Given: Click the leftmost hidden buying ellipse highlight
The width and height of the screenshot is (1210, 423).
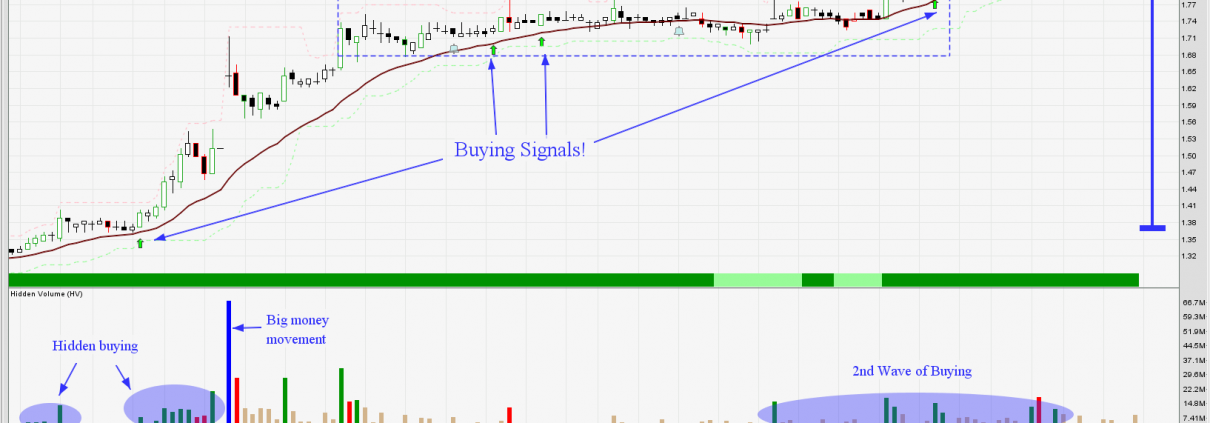Looking at the screenshot, I should click(49, 413).
